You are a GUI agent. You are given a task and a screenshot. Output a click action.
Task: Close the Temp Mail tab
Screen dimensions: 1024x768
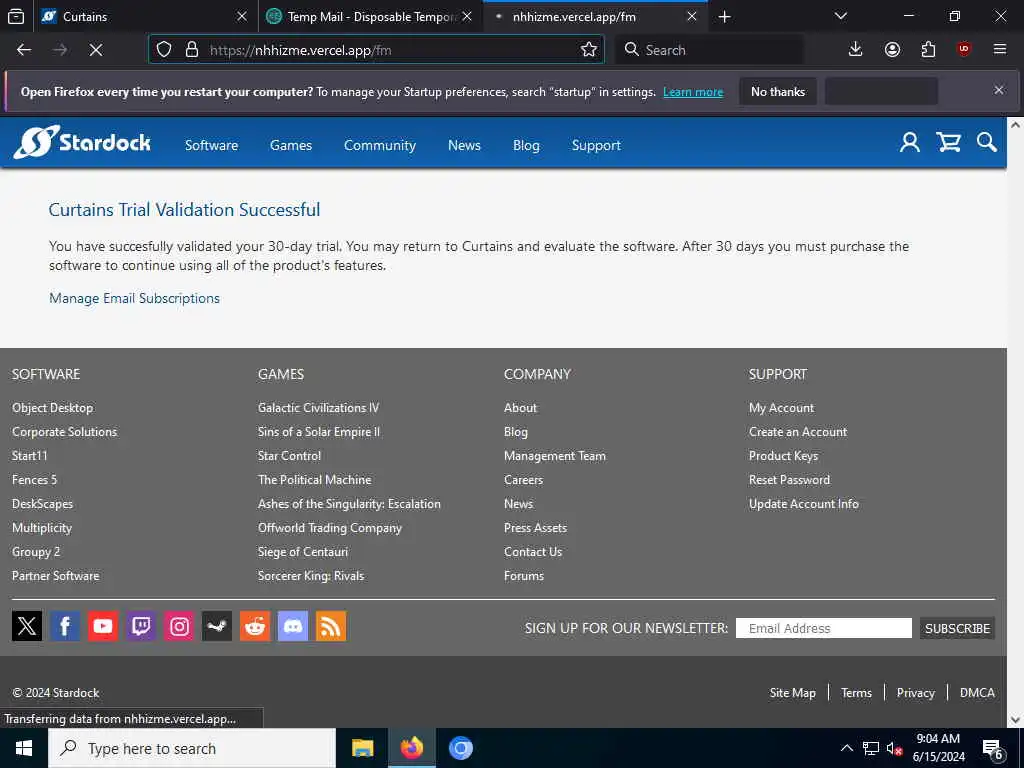(467, 16)
